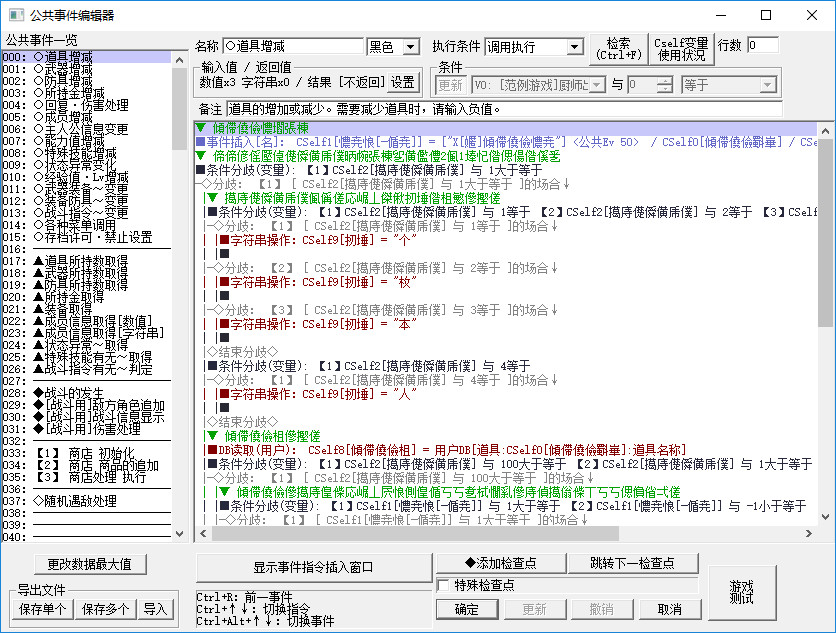The image size is (836, 633).
Task: Select event 037: ◇随机遇敌处理
Action: click(86, 501)
